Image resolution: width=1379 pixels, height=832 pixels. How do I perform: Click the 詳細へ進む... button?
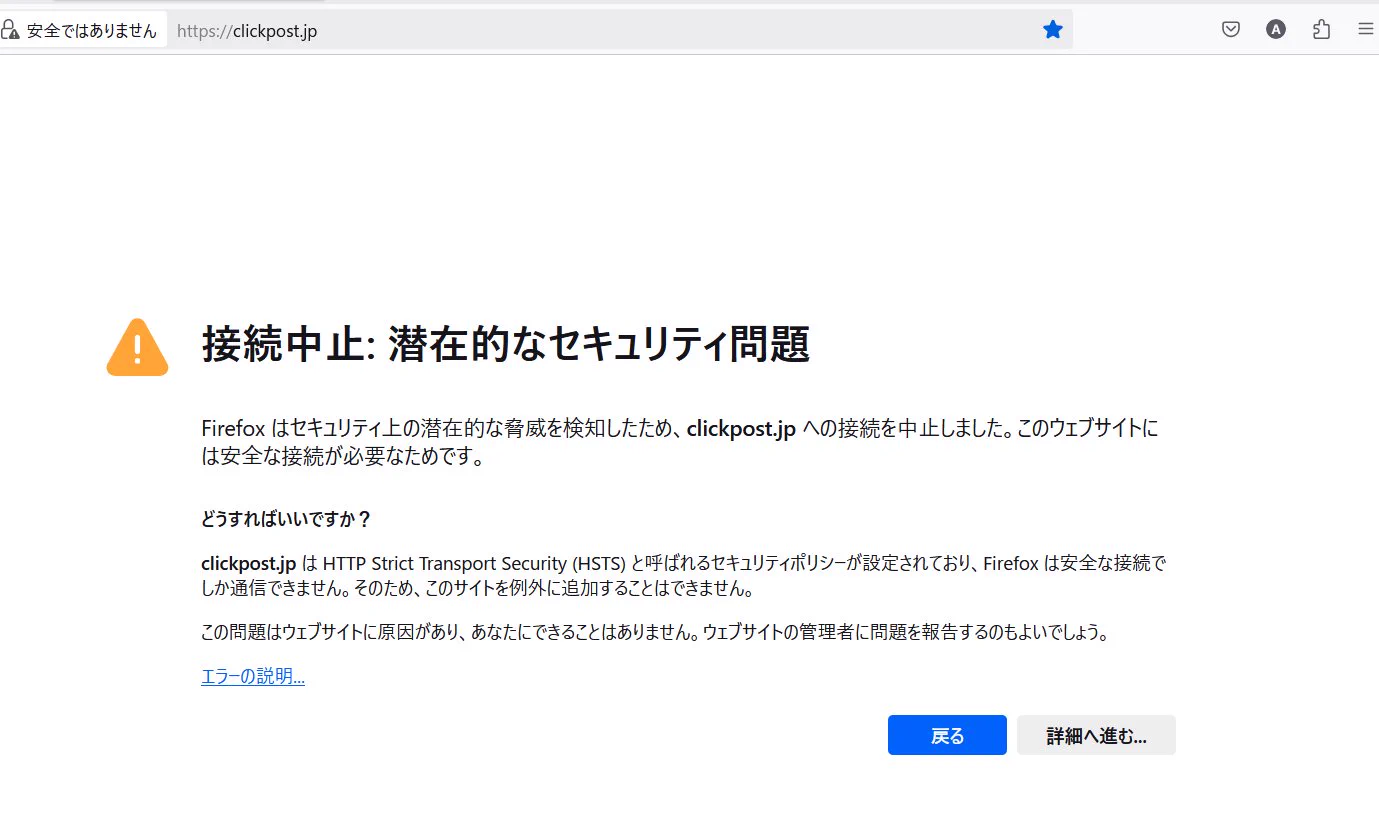pos(1096,735)
